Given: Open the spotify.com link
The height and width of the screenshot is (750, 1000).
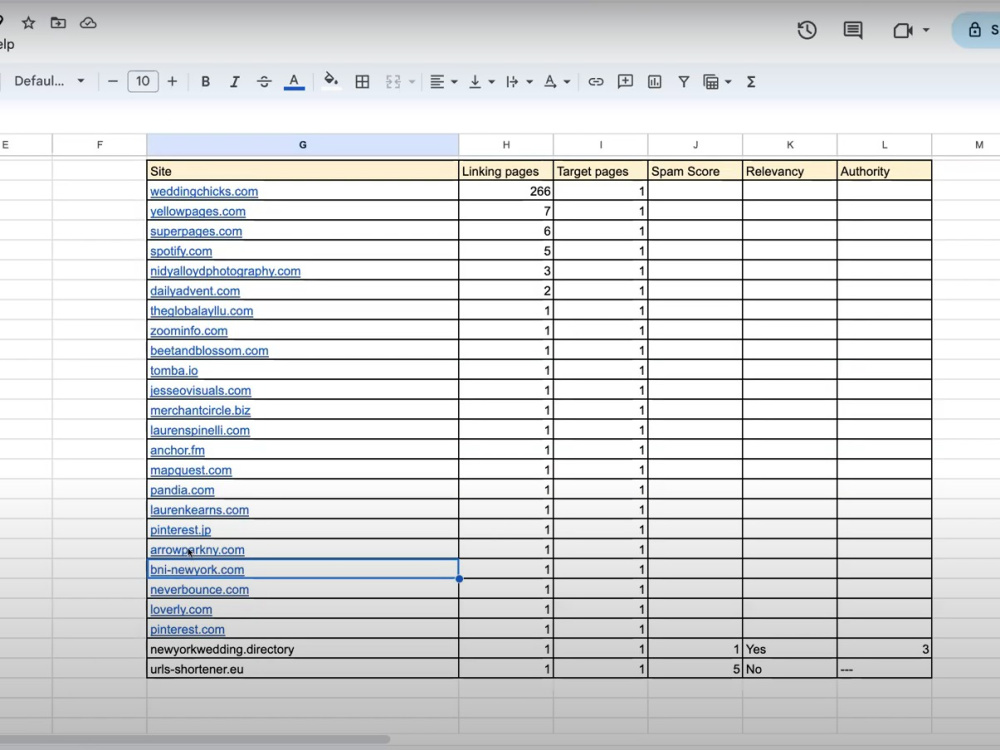Looking at the screenshot, I should (x=181, y=251).
